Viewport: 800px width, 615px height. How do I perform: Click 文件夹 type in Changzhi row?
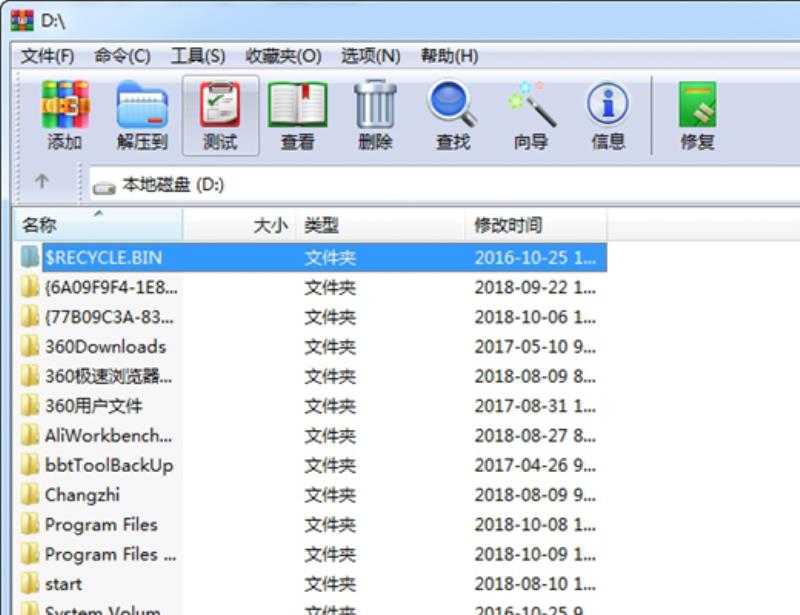tap(330, 495)
